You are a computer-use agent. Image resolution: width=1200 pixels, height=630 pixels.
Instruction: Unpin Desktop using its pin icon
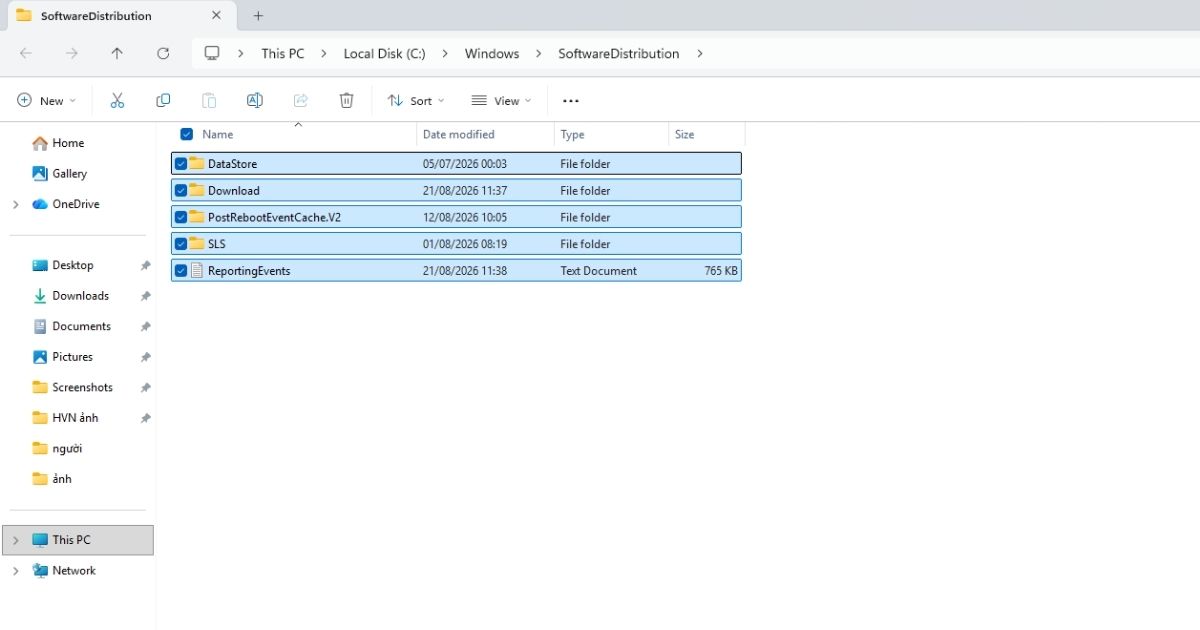145,266
